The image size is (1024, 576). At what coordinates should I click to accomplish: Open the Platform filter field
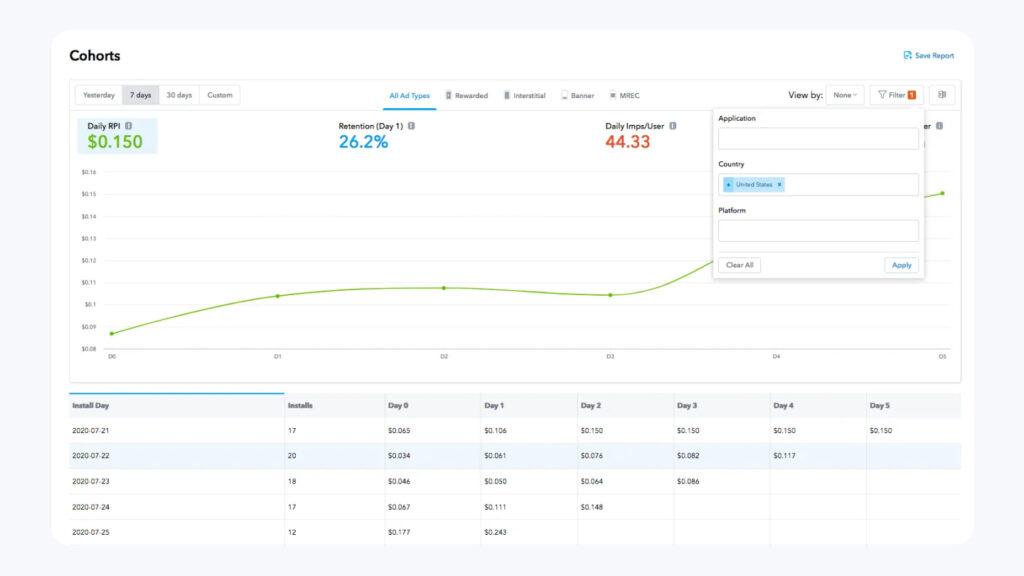[818, 231]
